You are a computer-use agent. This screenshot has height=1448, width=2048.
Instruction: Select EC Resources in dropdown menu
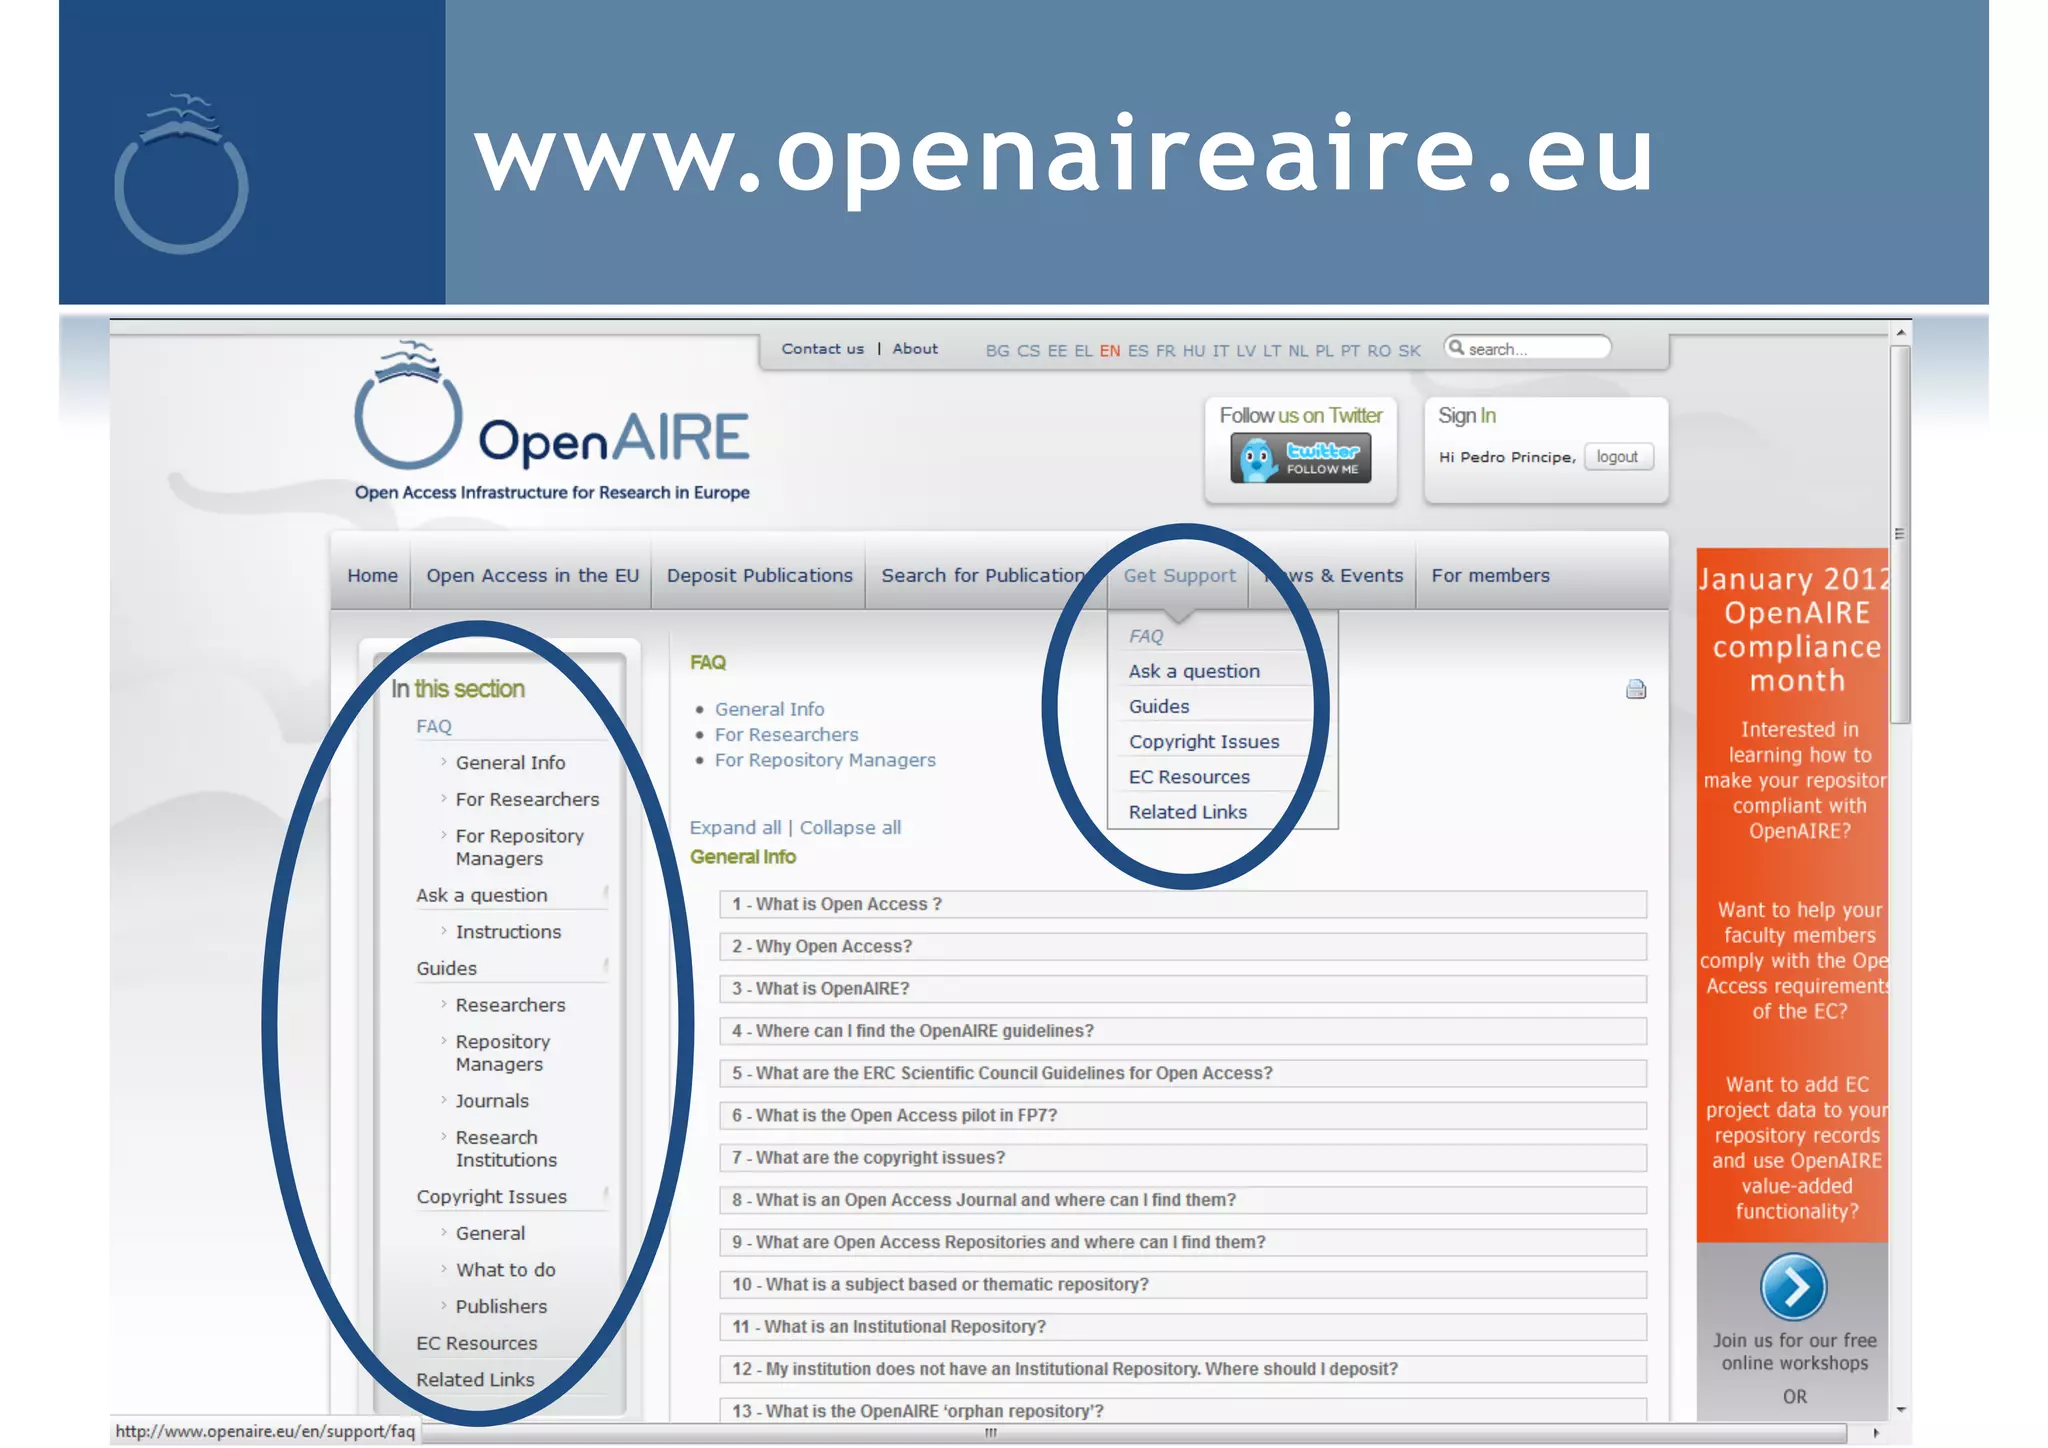(1189, 777)
